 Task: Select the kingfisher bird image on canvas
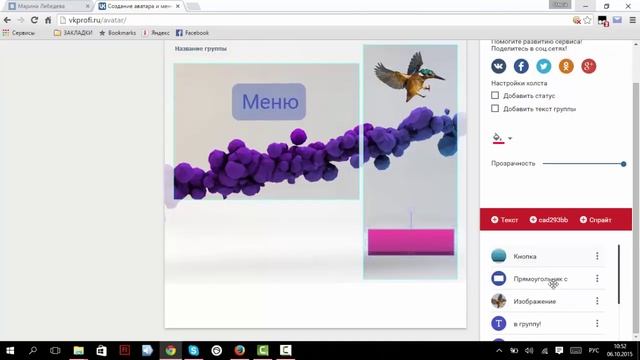click(x=409, y=77)
